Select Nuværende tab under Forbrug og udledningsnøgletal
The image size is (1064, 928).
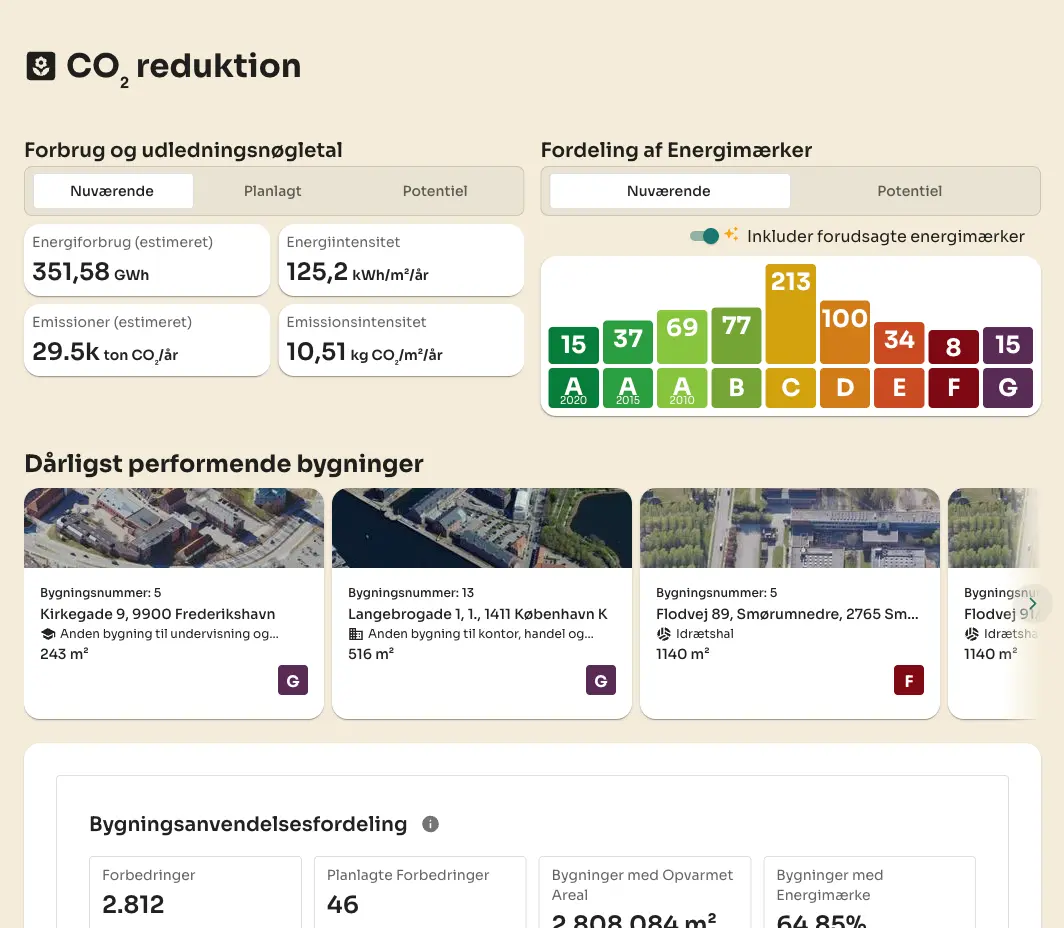113,191
